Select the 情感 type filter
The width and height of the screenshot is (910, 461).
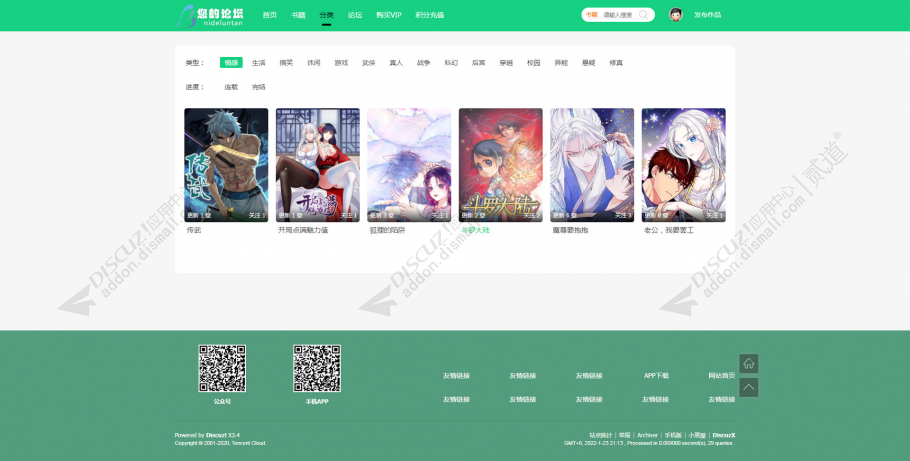[231, 63]
